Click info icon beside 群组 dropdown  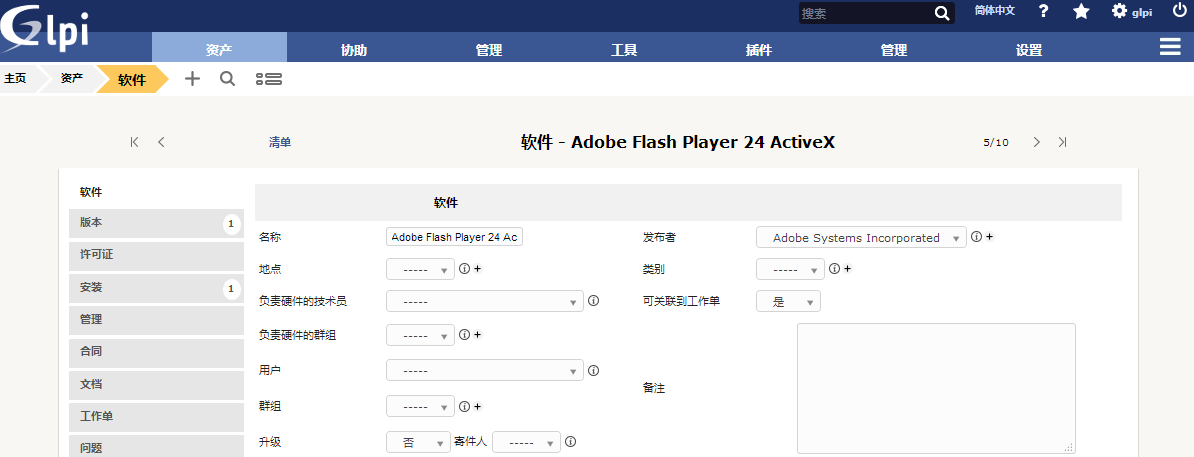coord(464,406)
